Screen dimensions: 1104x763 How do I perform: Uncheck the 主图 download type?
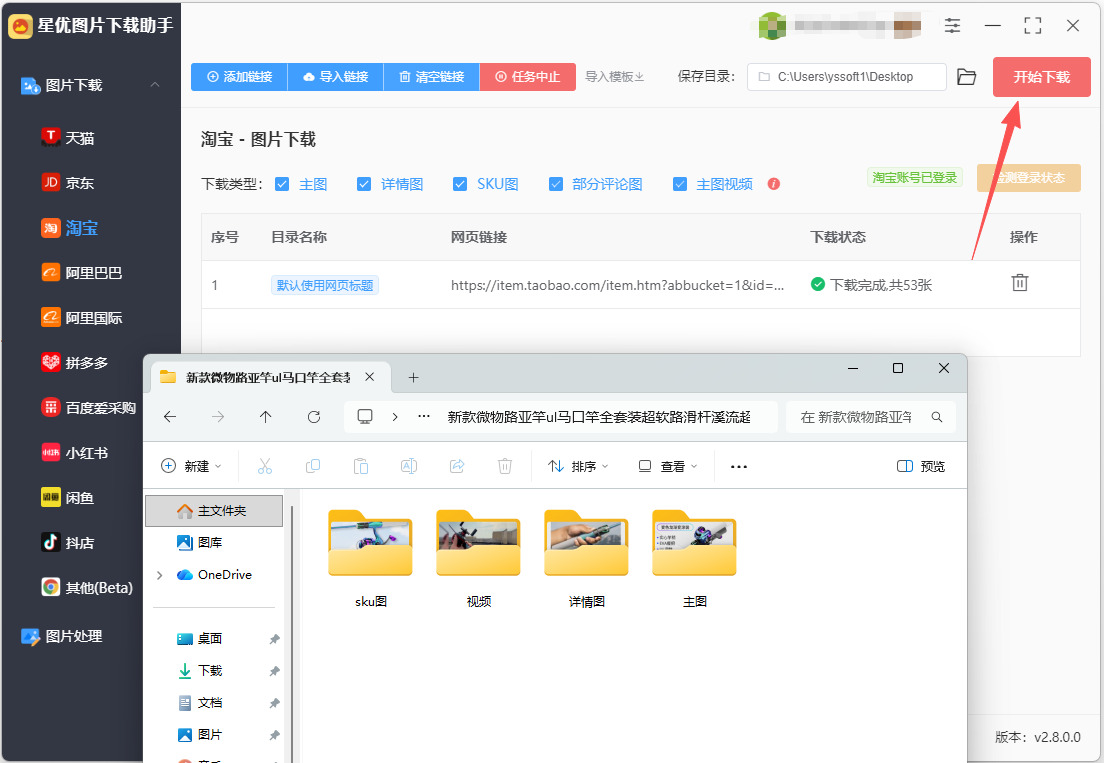point(282,184)
